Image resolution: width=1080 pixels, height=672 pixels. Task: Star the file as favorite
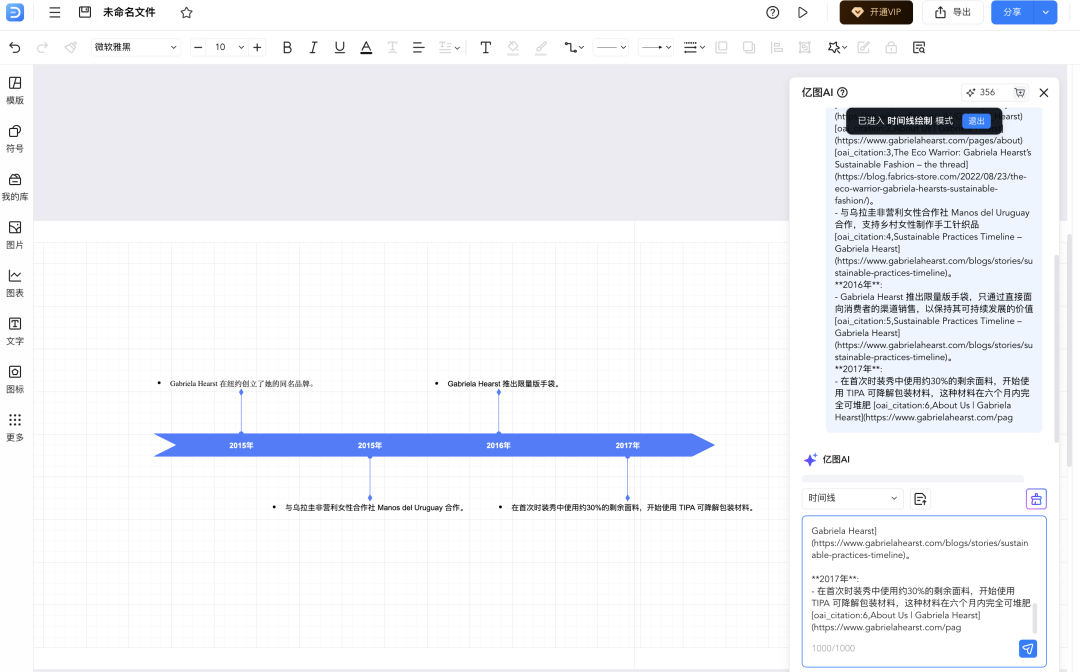coord(187,12)
